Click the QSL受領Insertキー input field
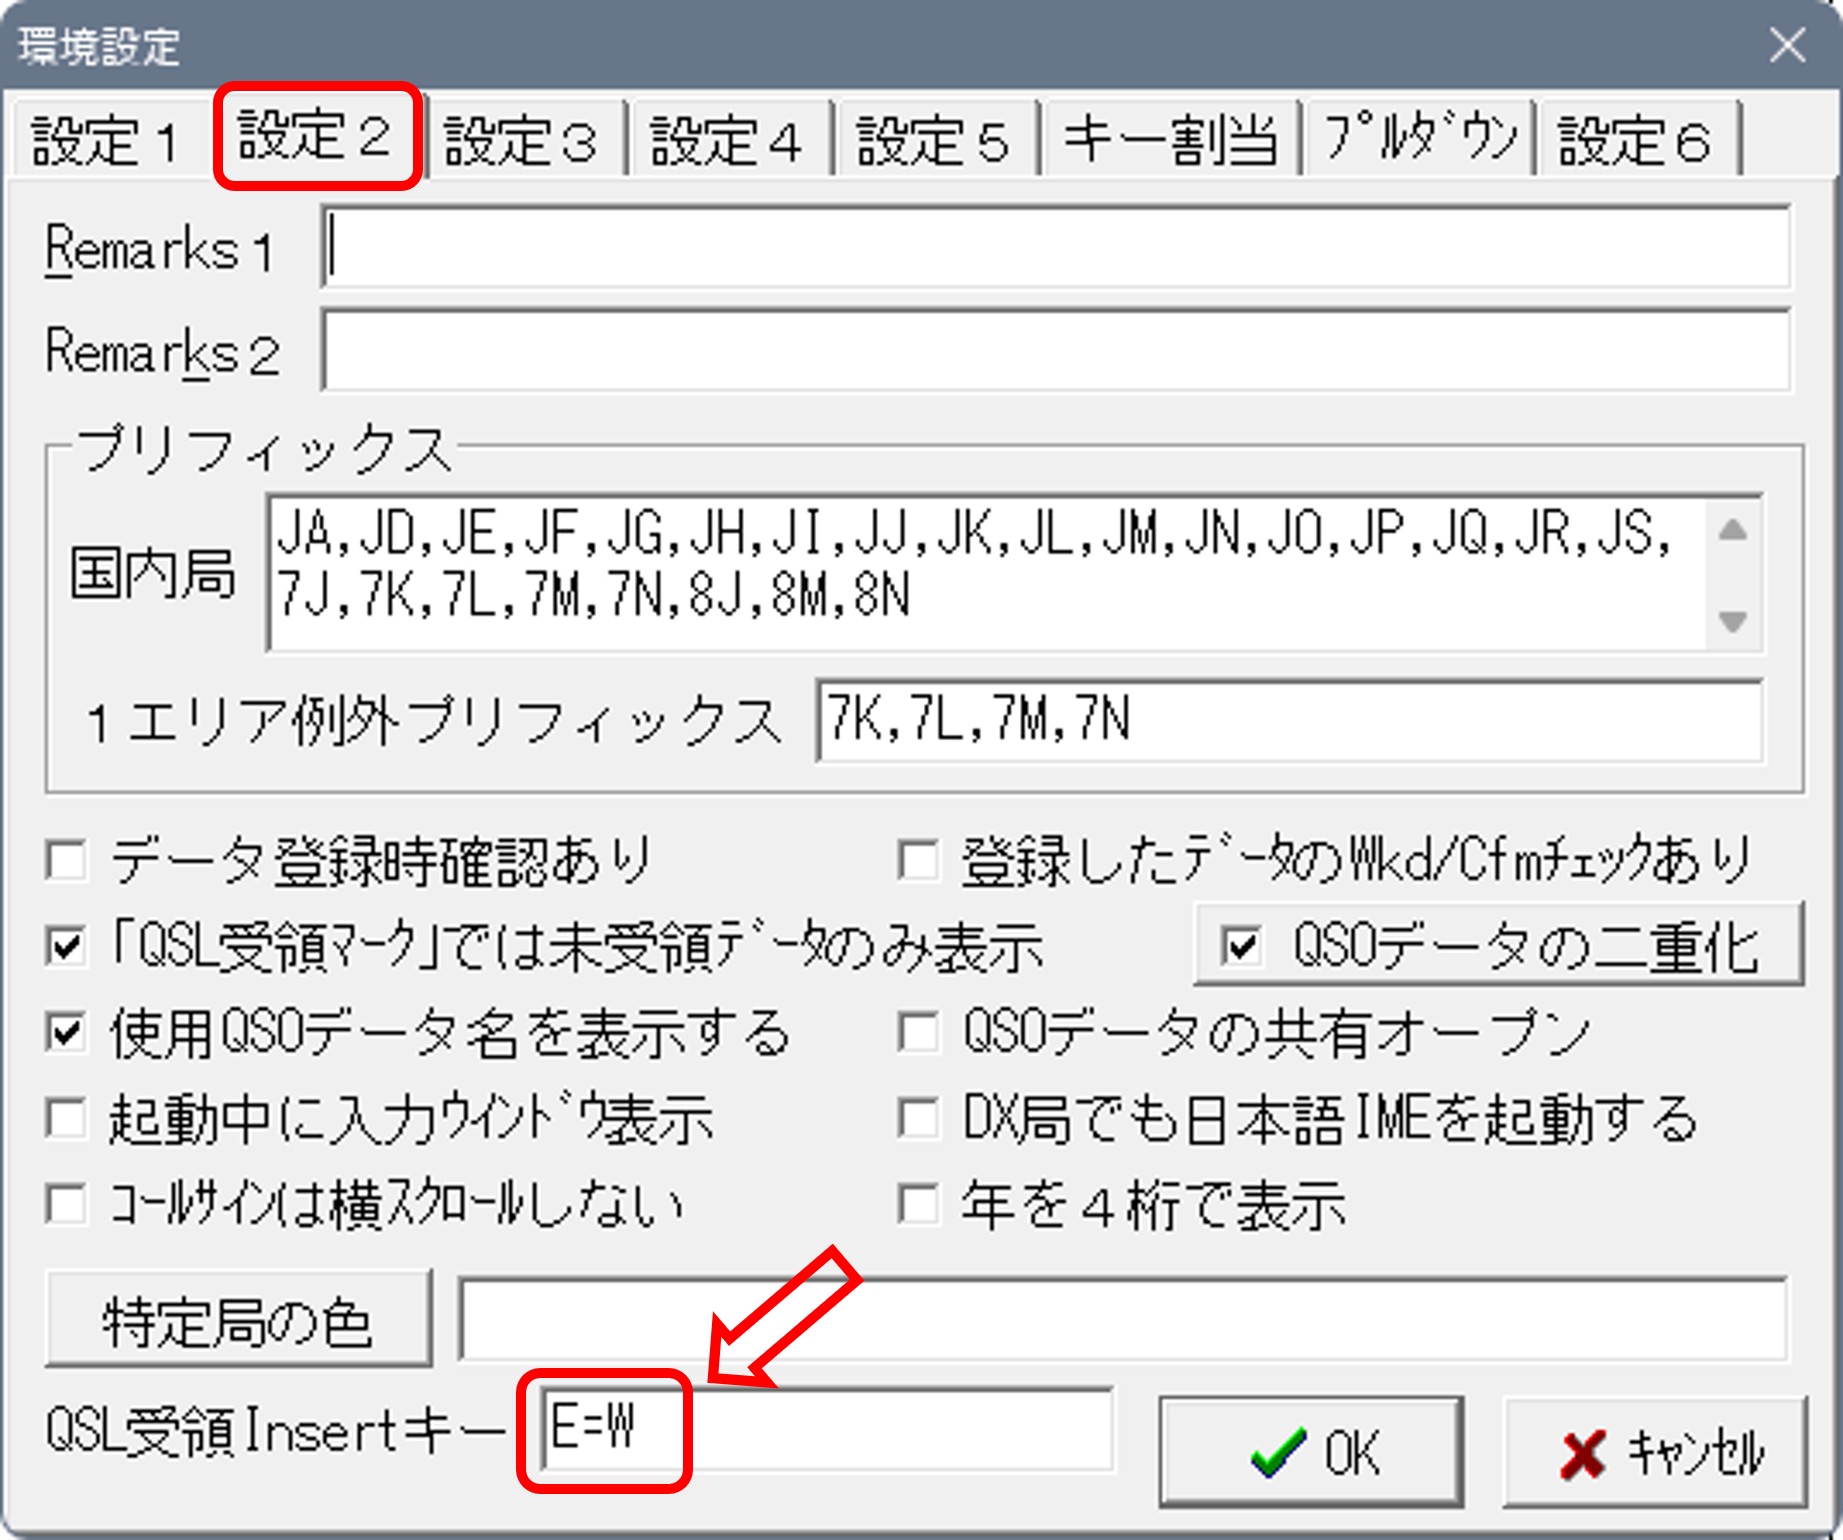 [826, 1430]
